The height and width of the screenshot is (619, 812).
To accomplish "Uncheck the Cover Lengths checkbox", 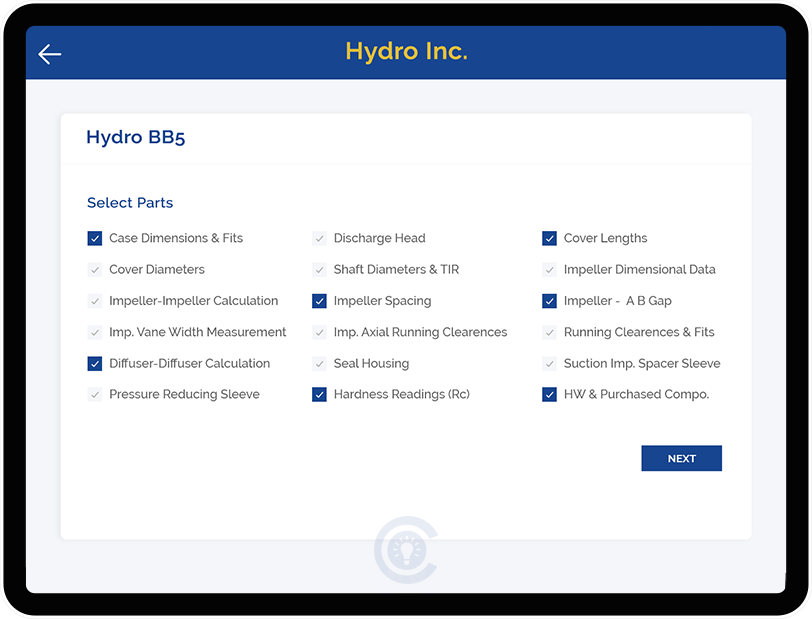I will [x=549, y=238].
